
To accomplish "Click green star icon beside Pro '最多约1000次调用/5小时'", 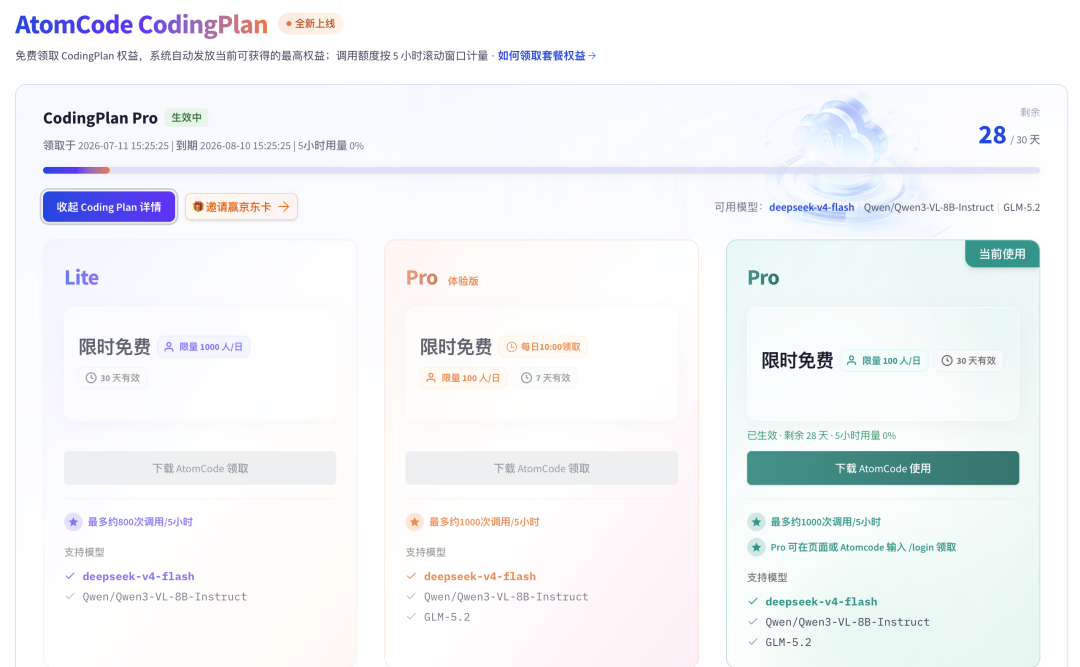I will click(x=756, y=522).
